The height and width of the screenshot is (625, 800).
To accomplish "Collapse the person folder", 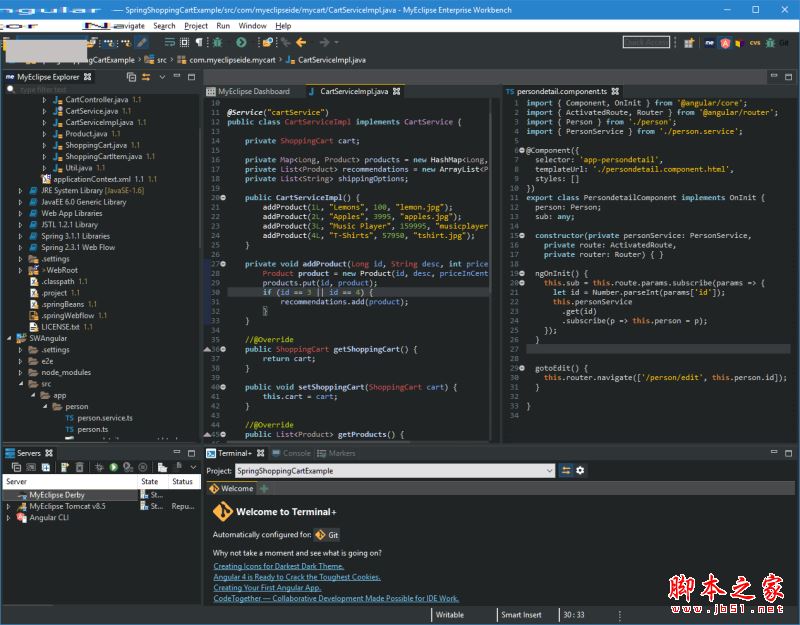I will (44, 407).
